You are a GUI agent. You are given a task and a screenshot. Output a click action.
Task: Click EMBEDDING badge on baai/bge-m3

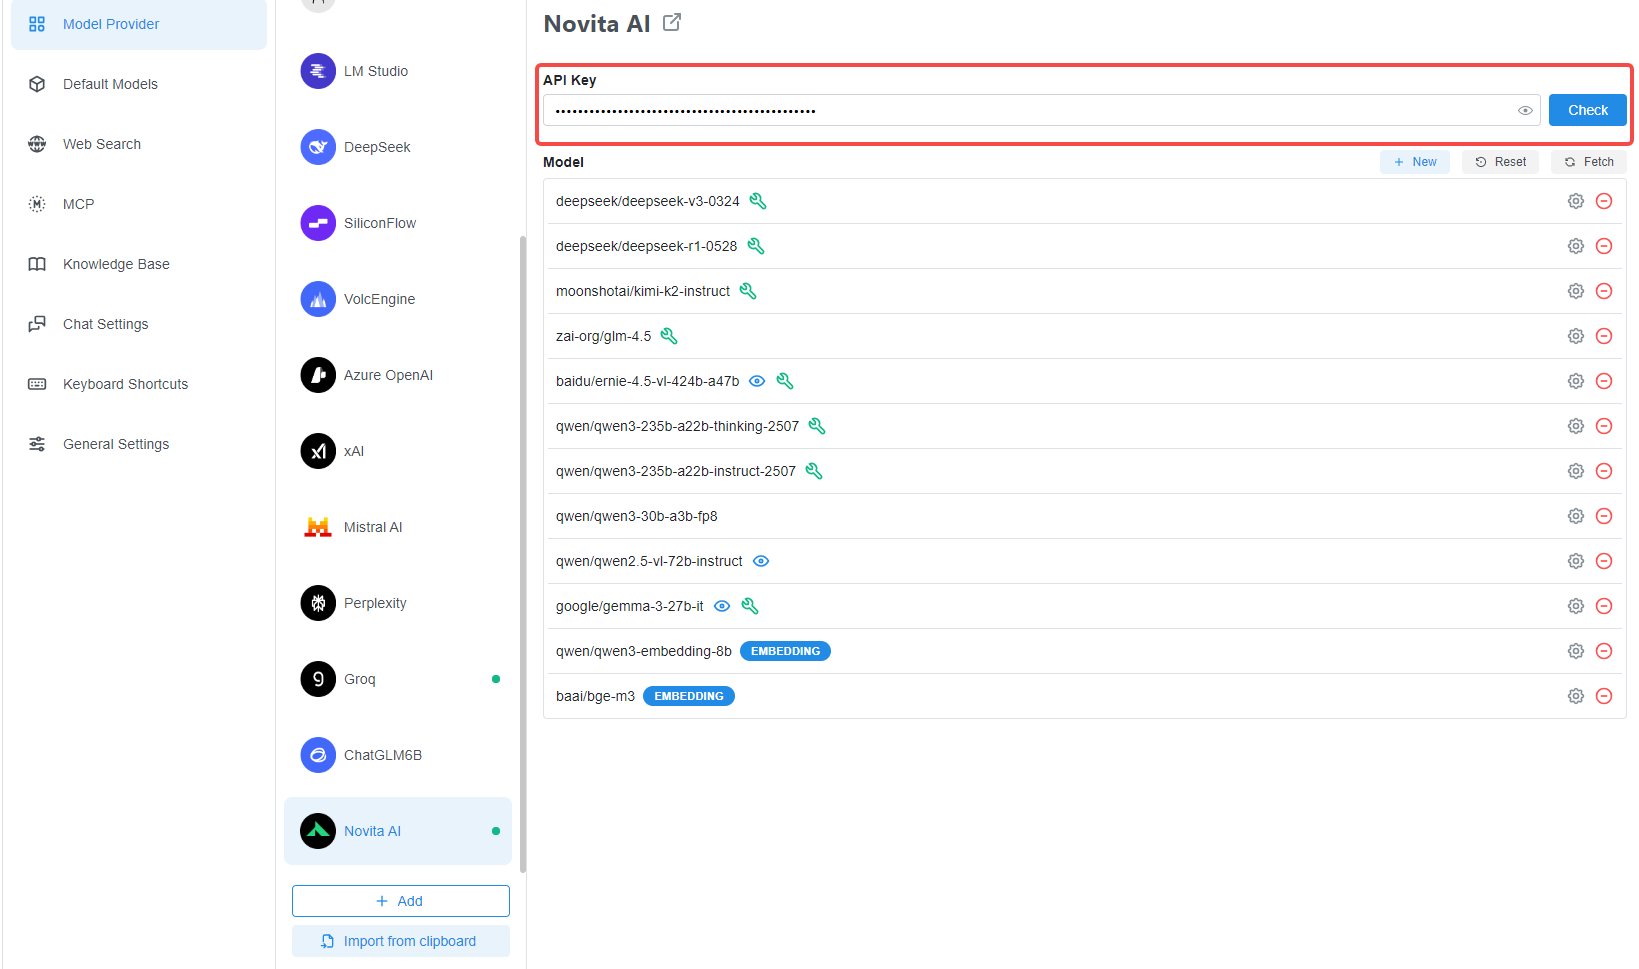pos(688,696)
